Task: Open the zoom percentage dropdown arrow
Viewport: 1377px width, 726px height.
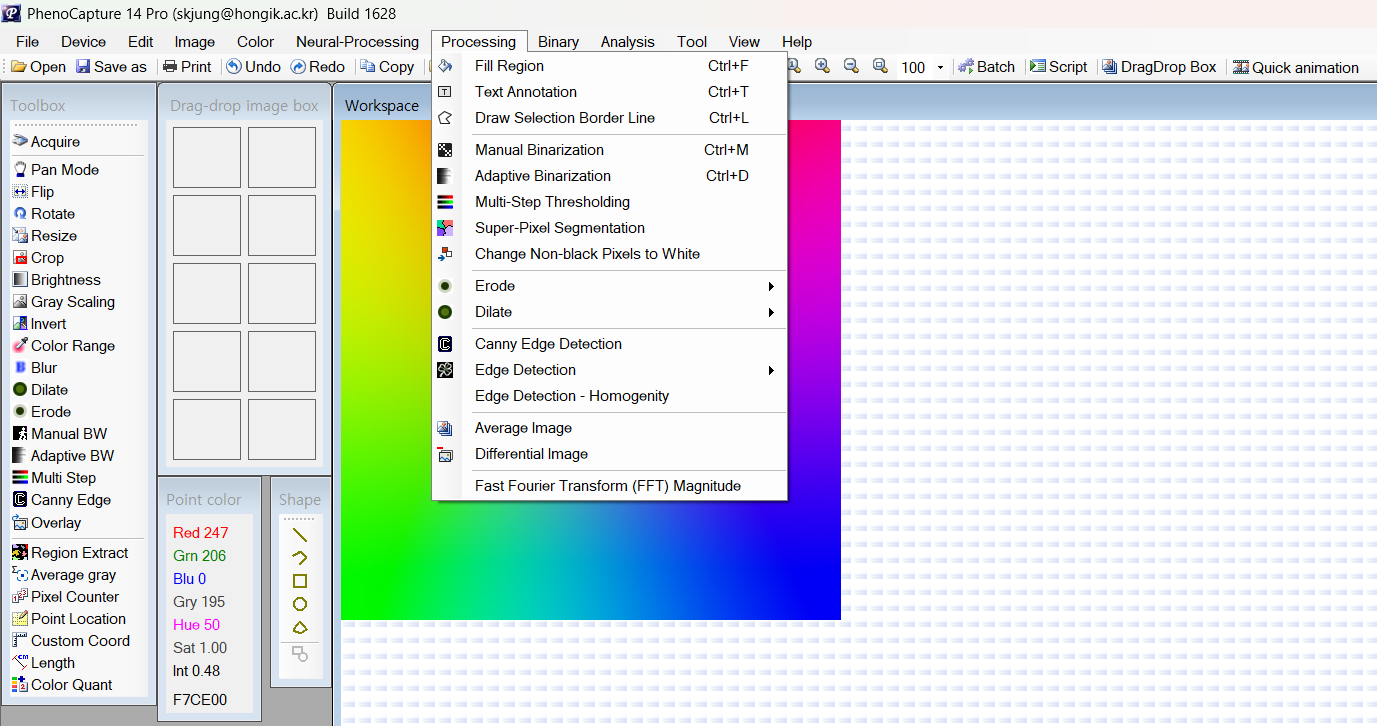Action: [940, 68]
